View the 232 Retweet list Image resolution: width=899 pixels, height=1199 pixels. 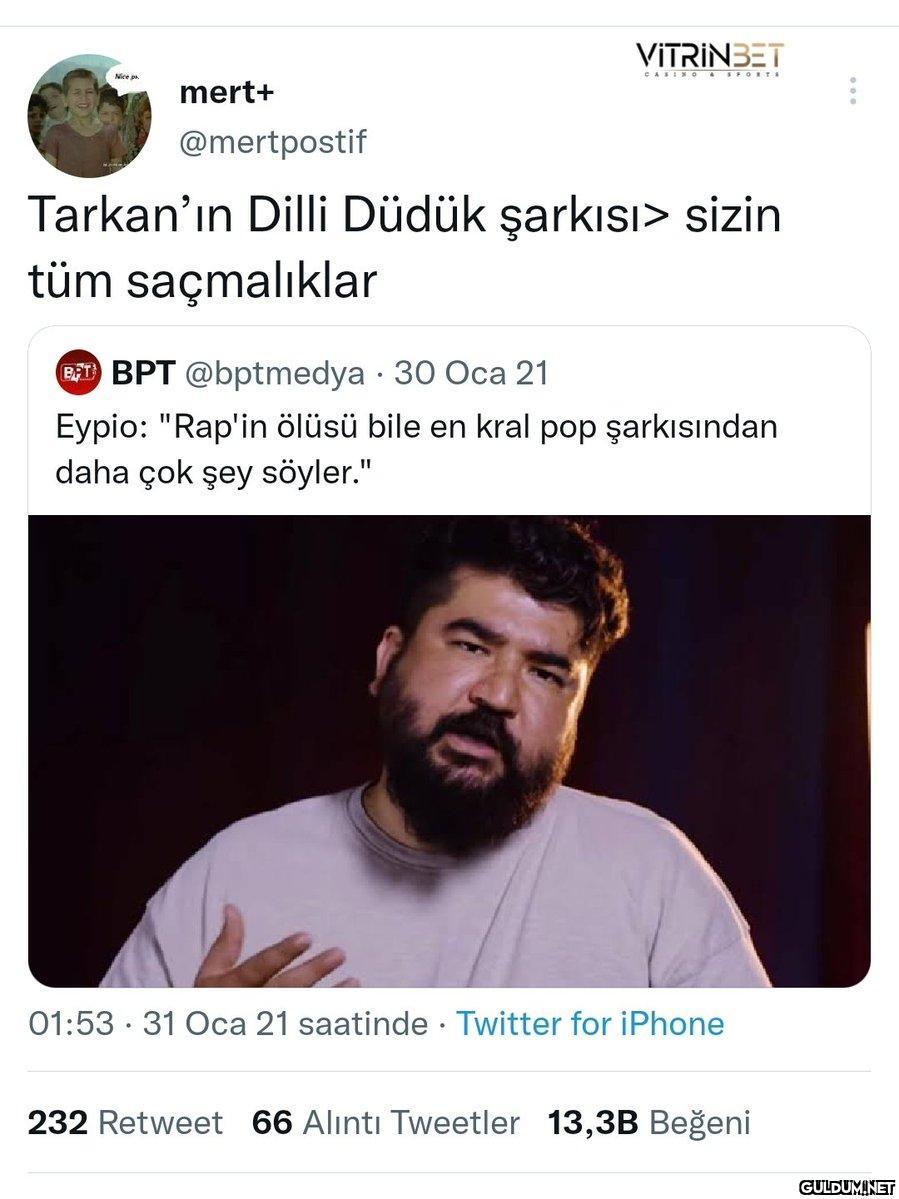[125, 1123]
